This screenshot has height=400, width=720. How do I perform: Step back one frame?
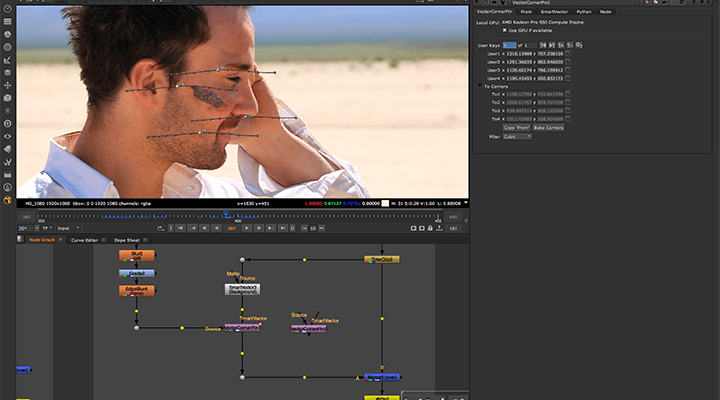point(204,228)
